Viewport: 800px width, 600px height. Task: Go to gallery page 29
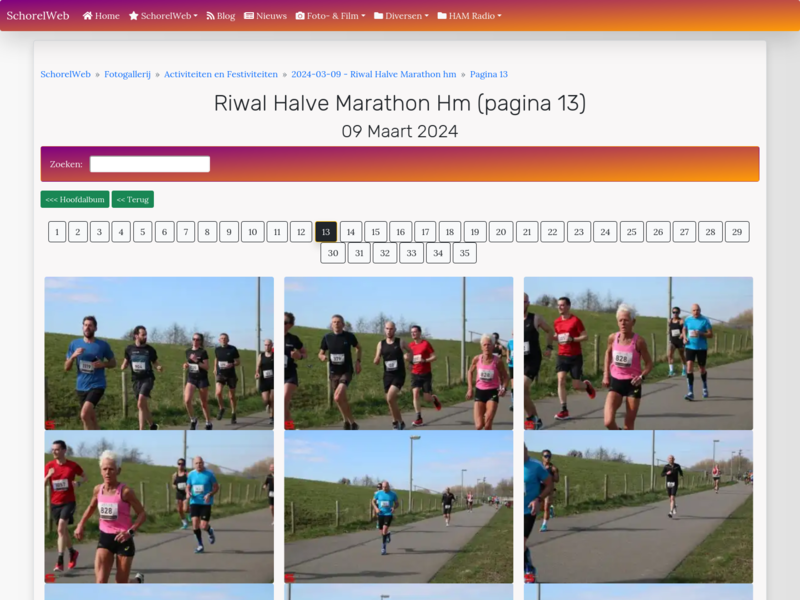tap(737, 232)
